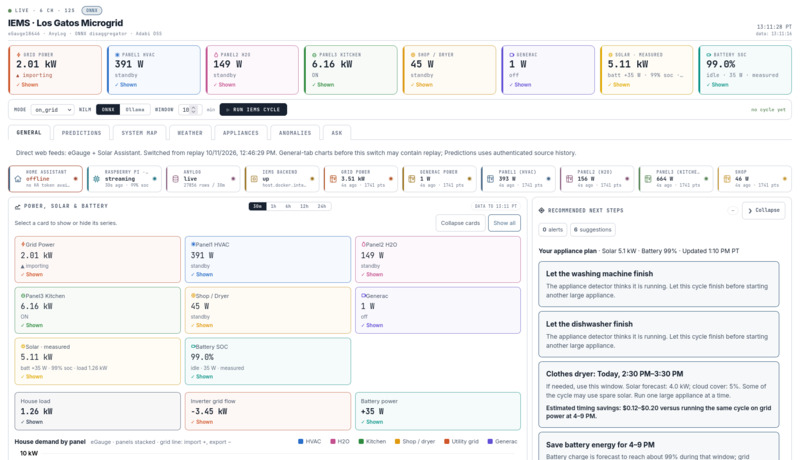Switch NILM engine to Ollama
This screenshot has width=806, height=460.
click(135, 109)
